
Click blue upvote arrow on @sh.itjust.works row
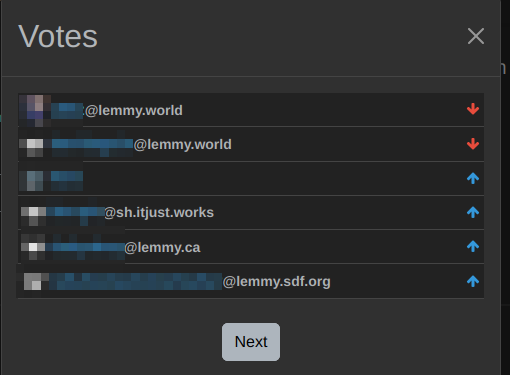[x=473, y=212]
